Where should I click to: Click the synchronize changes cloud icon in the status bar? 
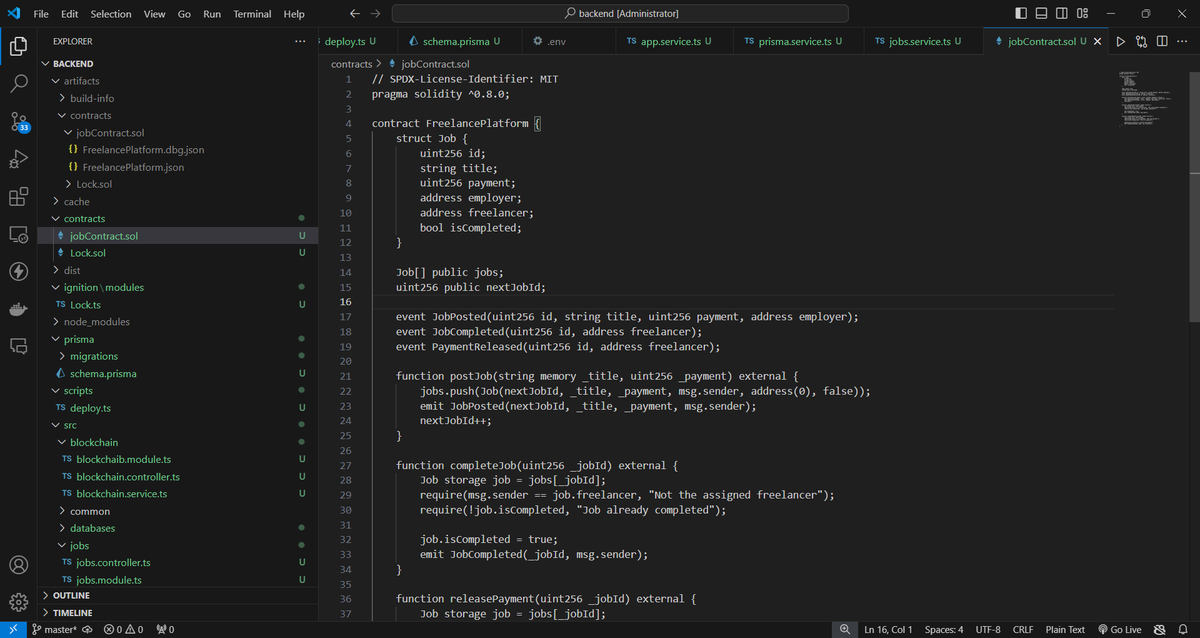(x=87, y=629)
